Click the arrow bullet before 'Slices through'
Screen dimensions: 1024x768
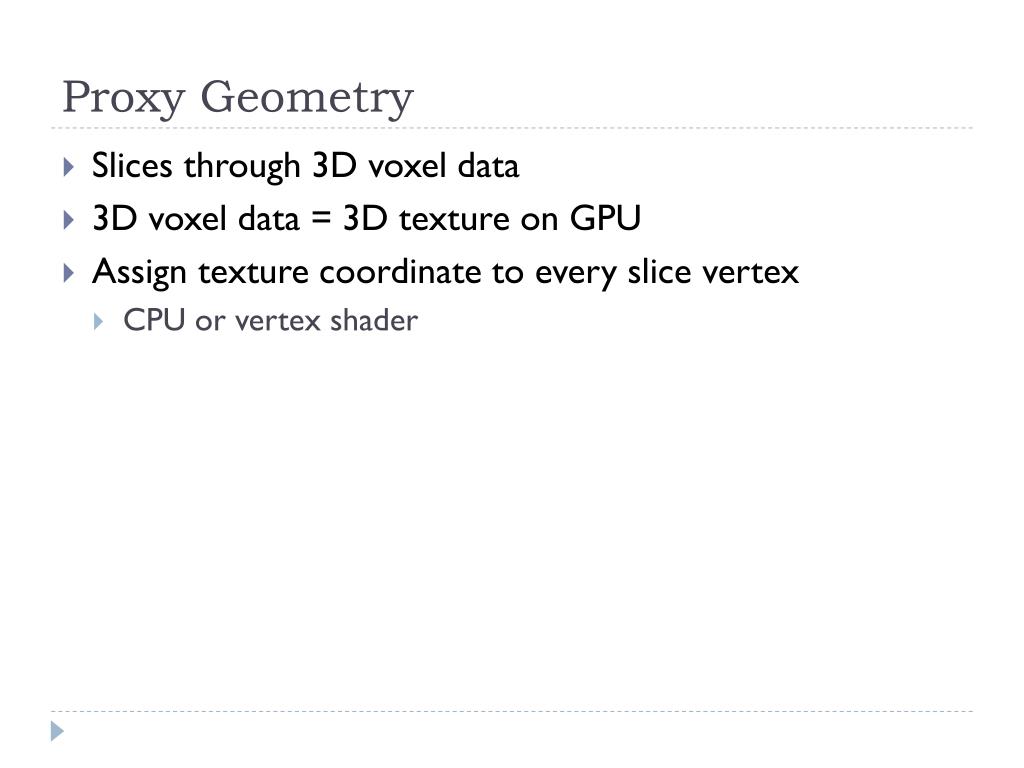click(69, 167)
